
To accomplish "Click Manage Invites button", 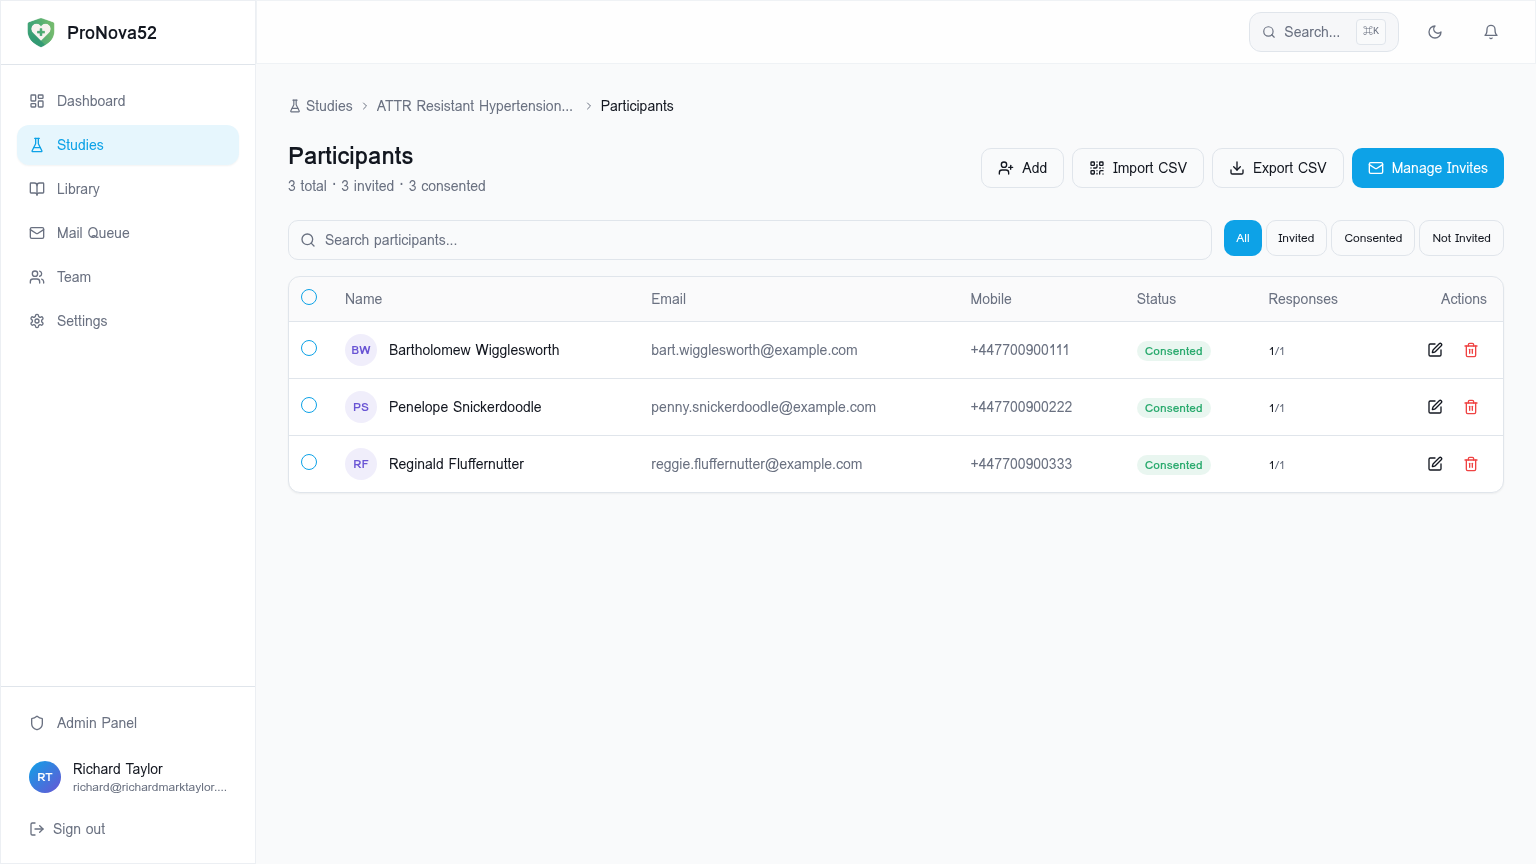I will pos(1428,168).
